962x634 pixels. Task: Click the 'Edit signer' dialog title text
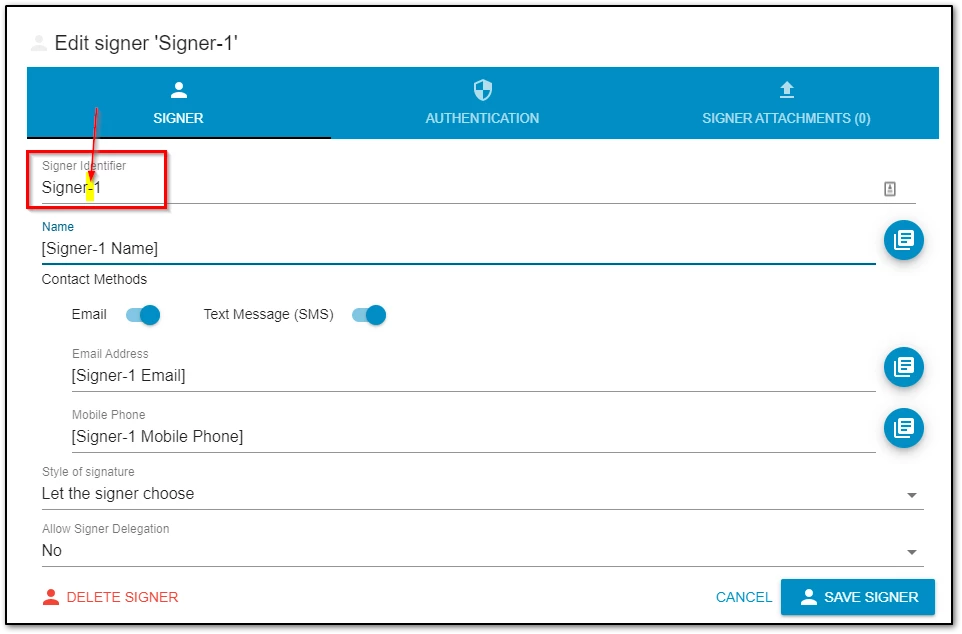click(x=146, y=44)
